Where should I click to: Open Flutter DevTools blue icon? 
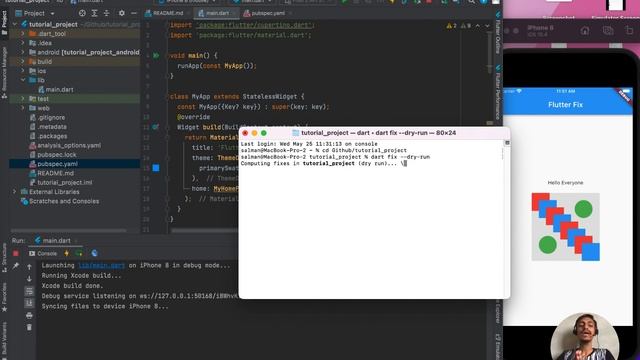94,253
